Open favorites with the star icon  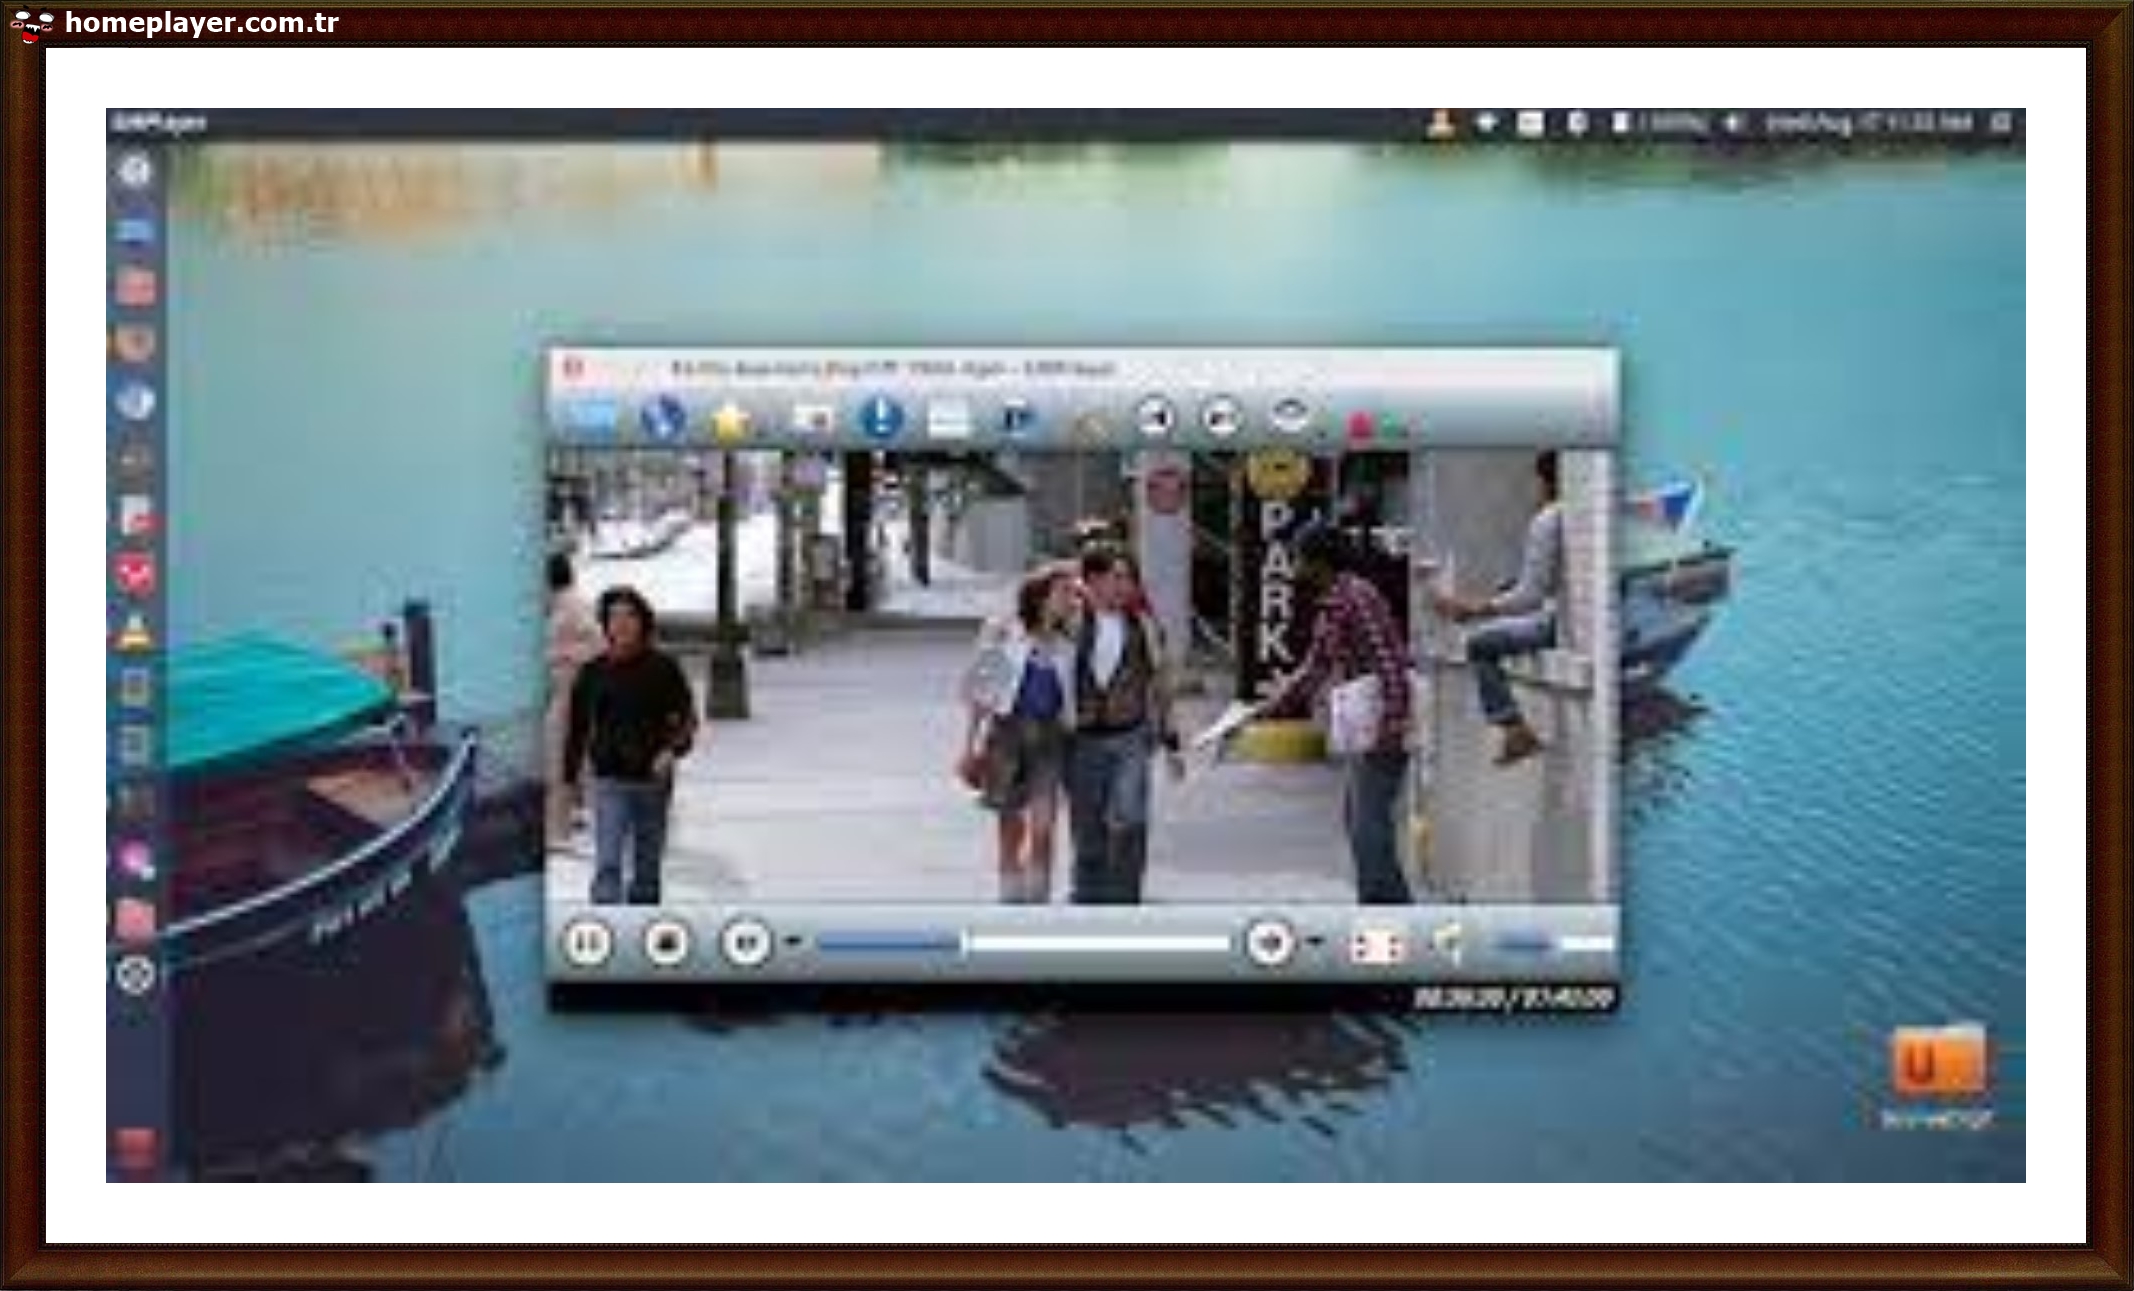[731, 420]
